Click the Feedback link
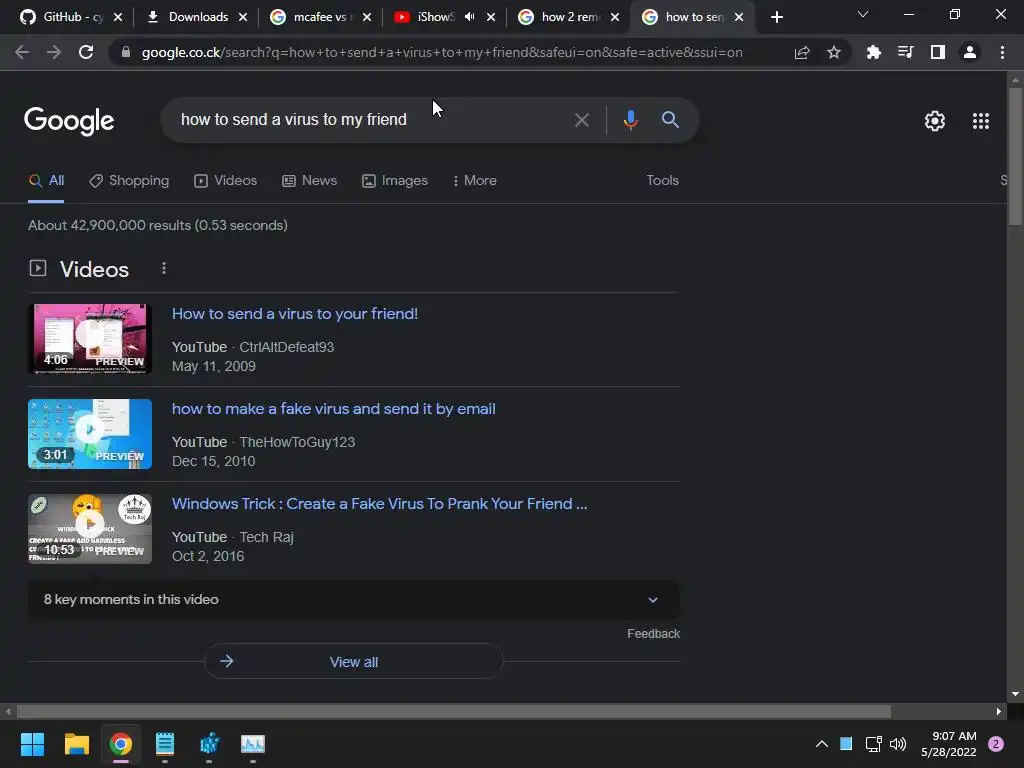 point(653,633)
